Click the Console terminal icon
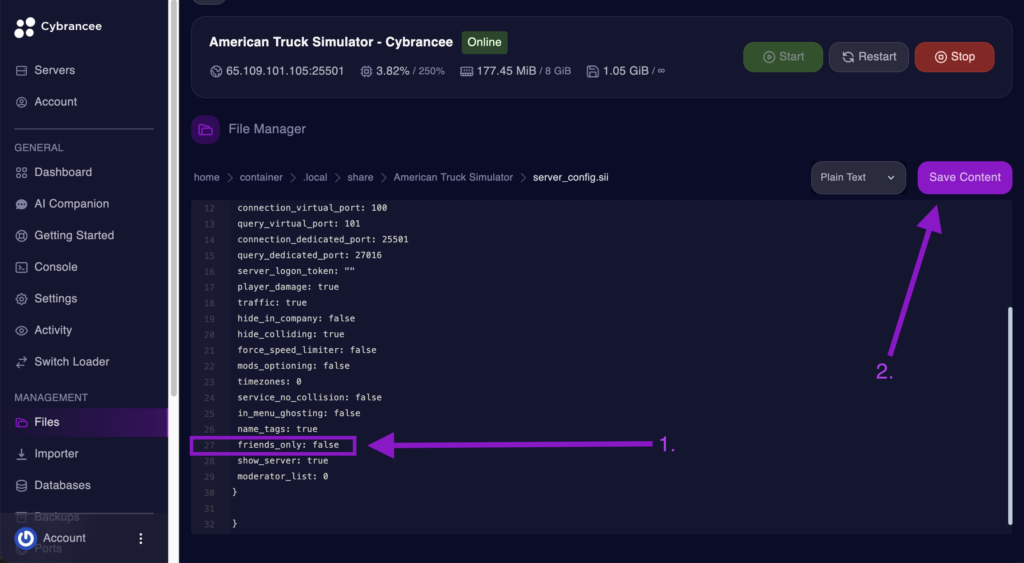 22,267
